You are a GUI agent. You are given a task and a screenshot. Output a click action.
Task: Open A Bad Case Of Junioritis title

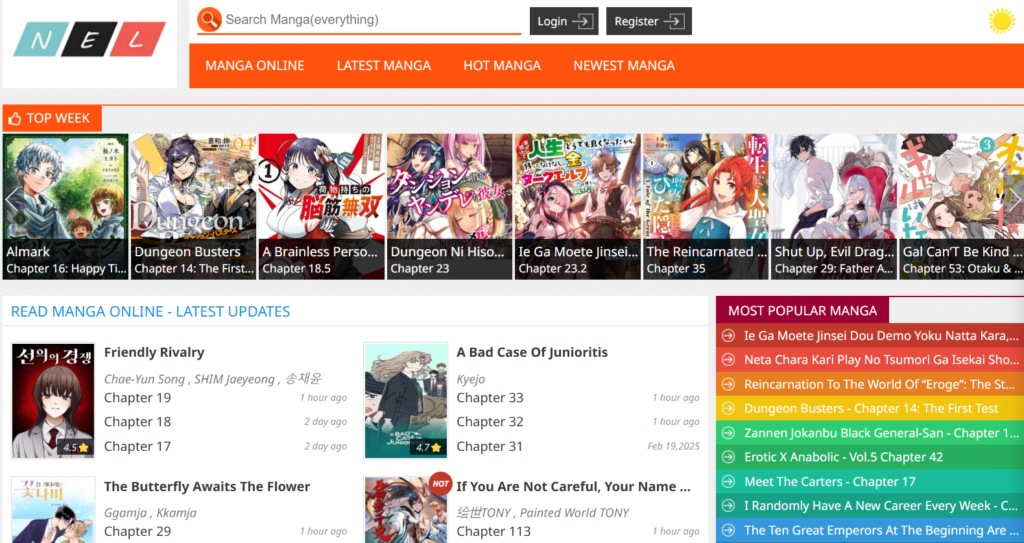pos(532,352)
